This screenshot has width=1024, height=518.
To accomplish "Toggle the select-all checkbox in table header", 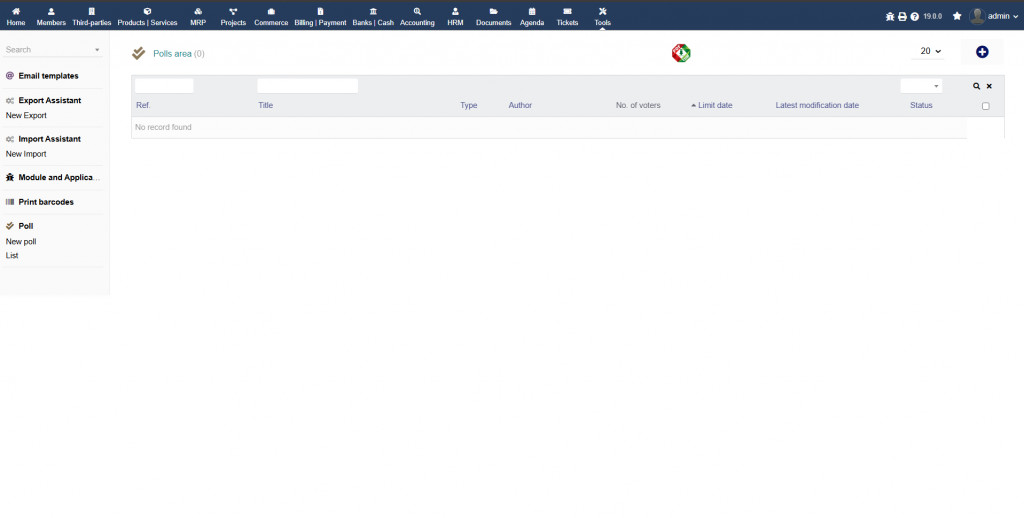I will click(x=985, y=106).
